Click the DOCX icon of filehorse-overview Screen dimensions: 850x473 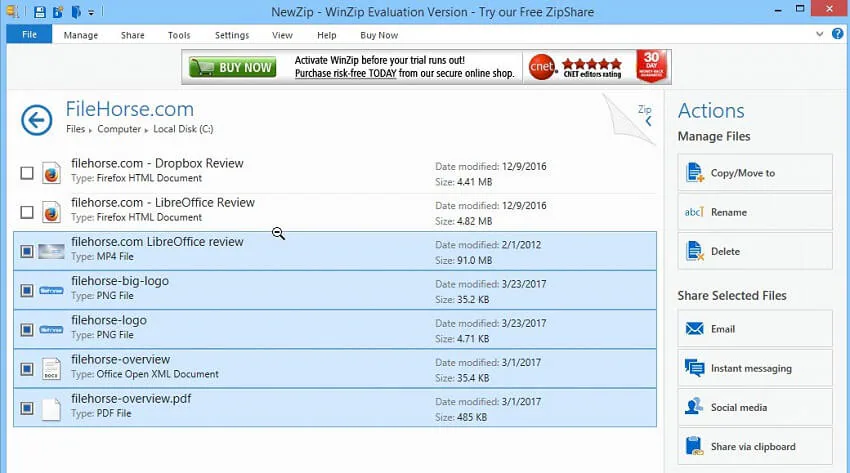pyautogui.click(x=51, y=368)
